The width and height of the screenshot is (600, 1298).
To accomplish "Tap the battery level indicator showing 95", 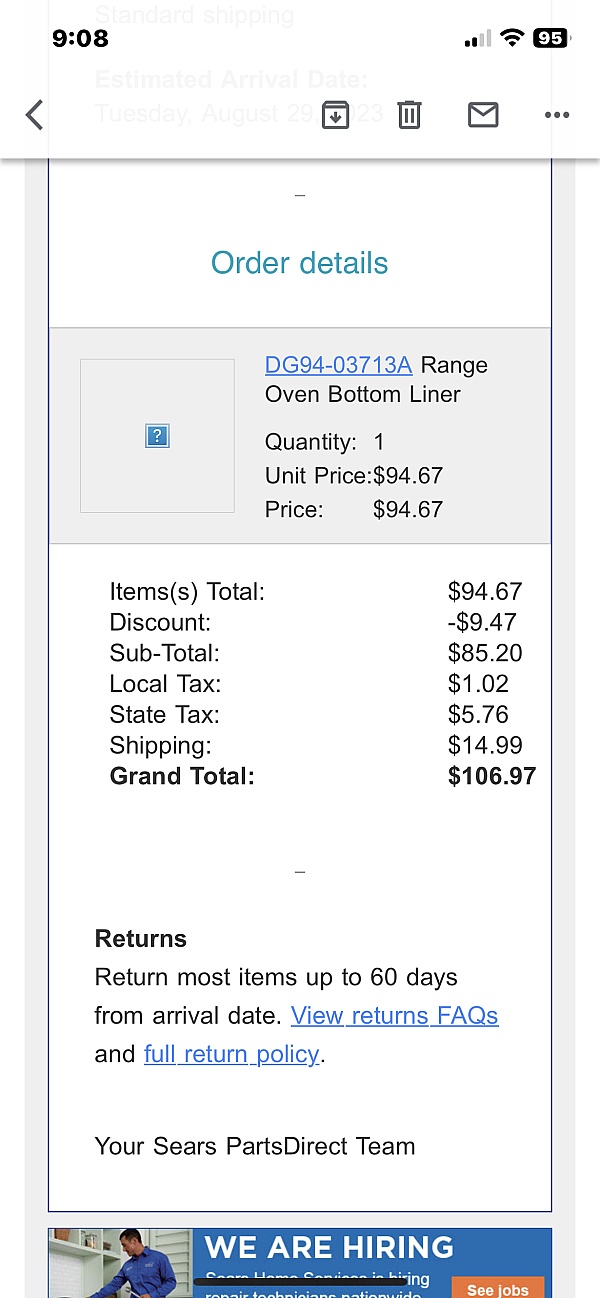I will 548,38.
